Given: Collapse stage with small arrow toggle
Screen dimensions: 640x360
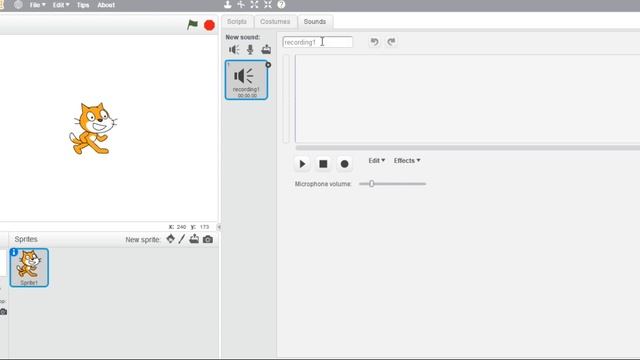Looking at the screenshot, I should pos(219,227).
